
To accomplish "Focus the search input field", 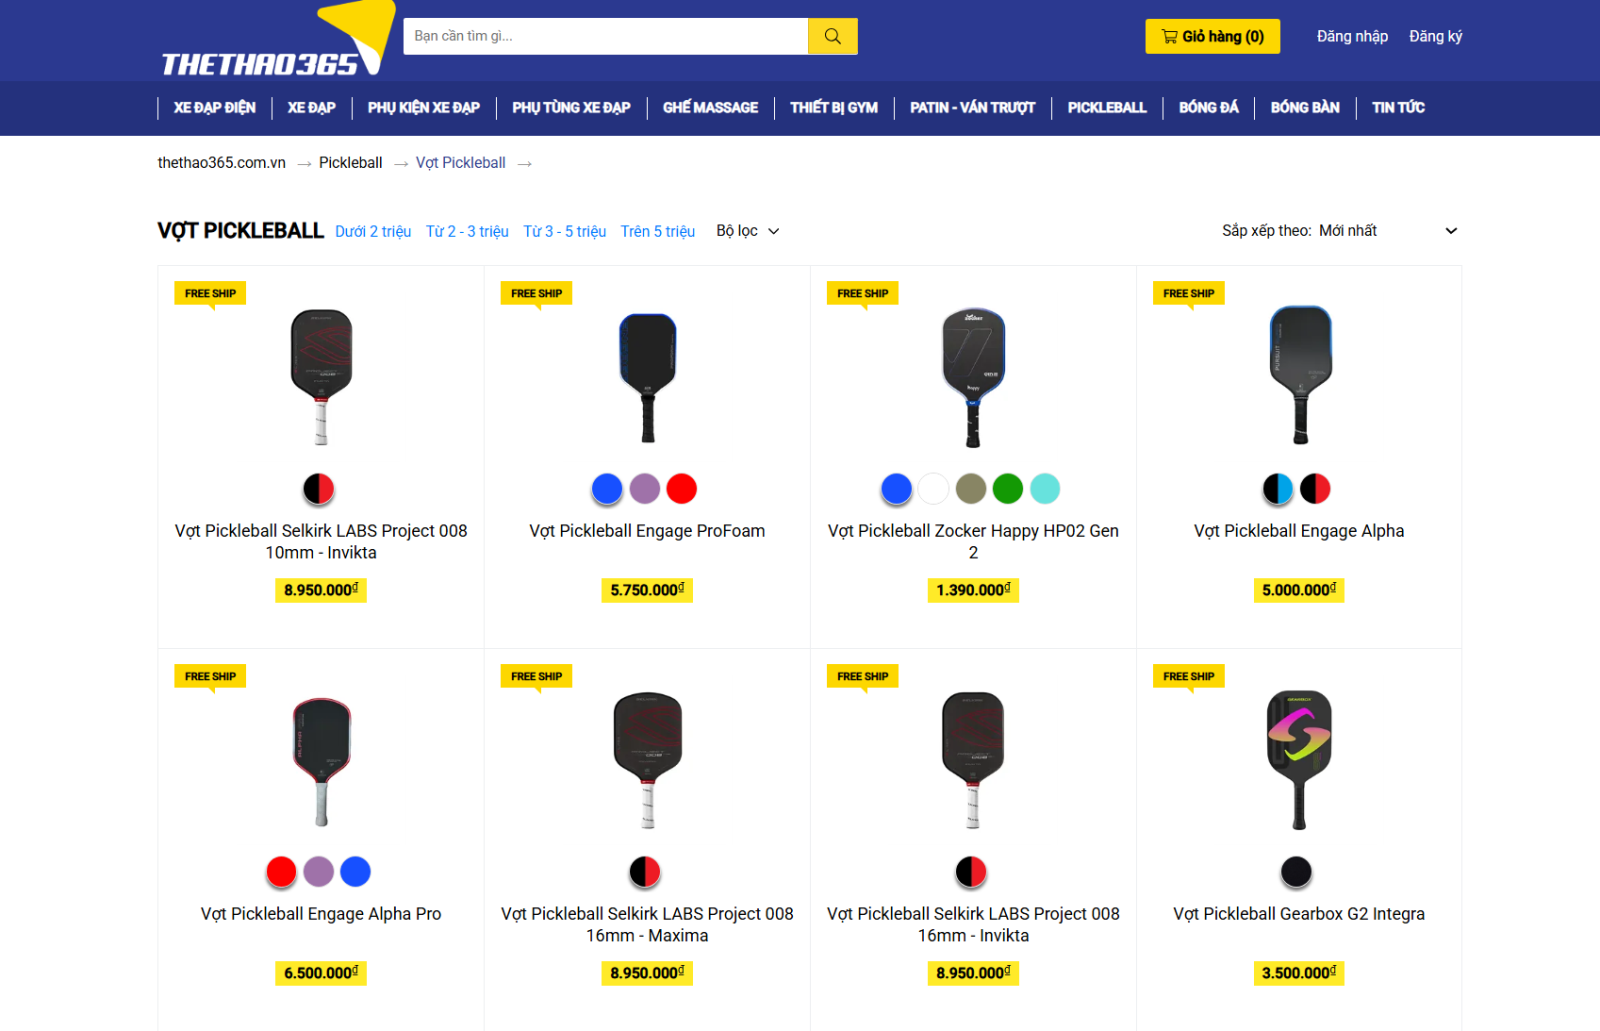I will (x=605, y=36).
